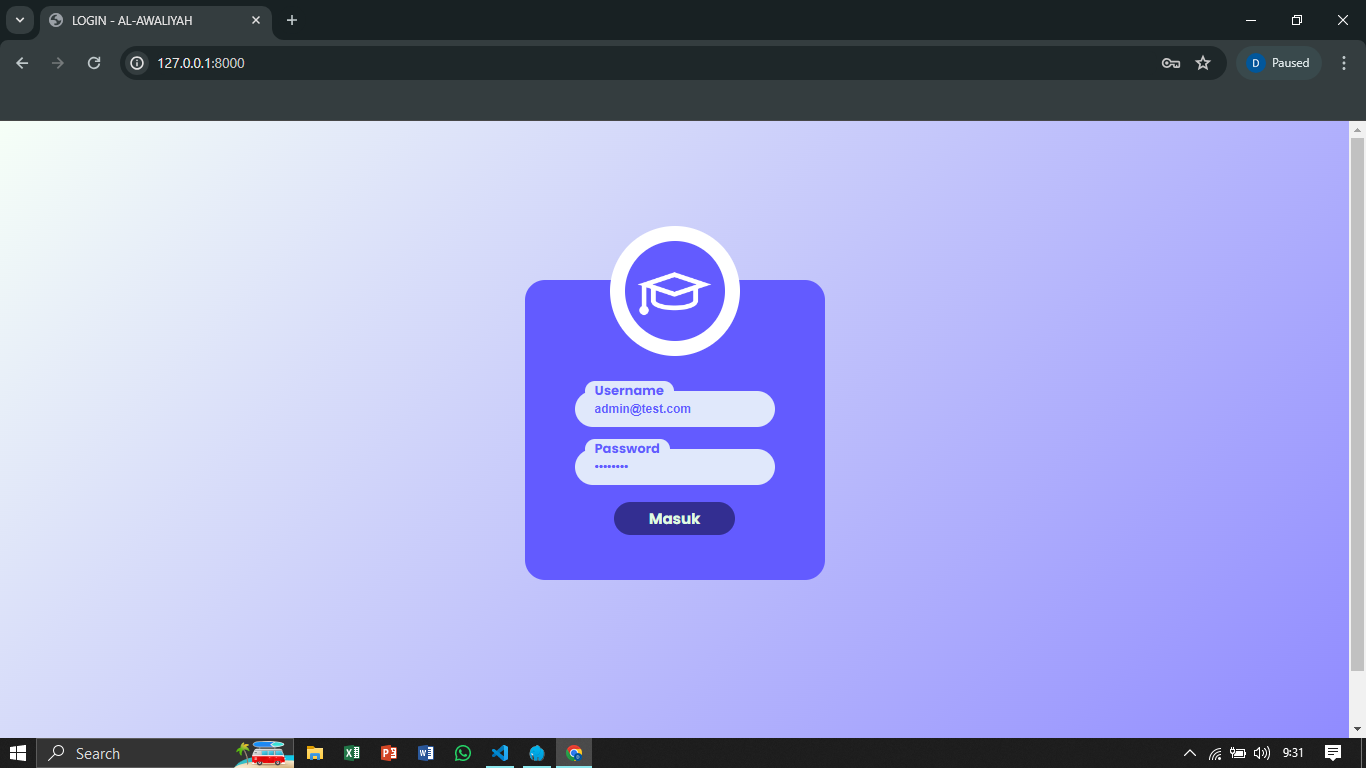The image size is (1366, 768).
Task: Click the graduation cap logo
Action: coord(675,291)
